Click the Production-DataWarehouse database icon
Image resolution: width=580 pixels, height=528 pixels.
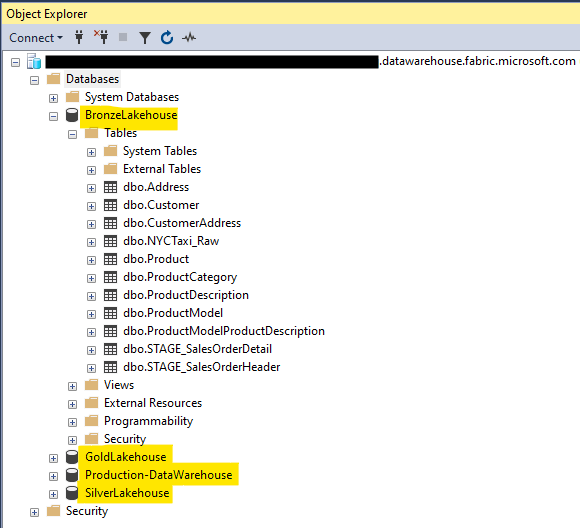coord(72,475)
